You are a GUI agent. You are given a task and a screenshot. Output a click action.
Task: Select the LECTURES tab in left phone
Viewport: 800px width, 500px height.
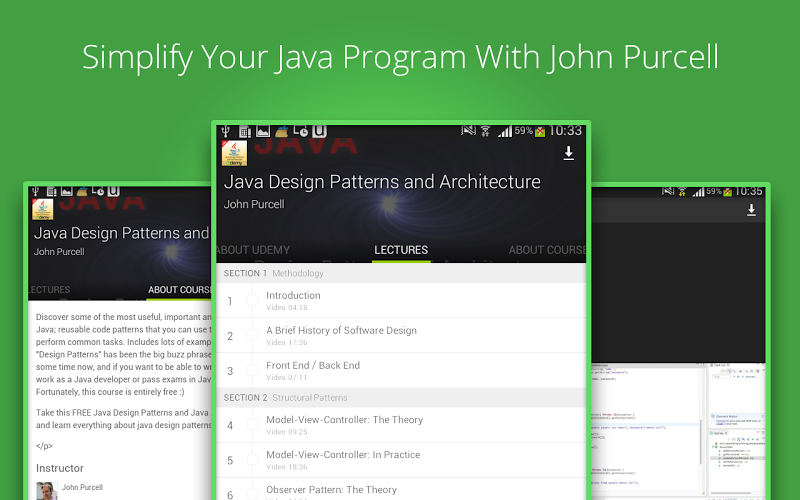tap(49, 290)
